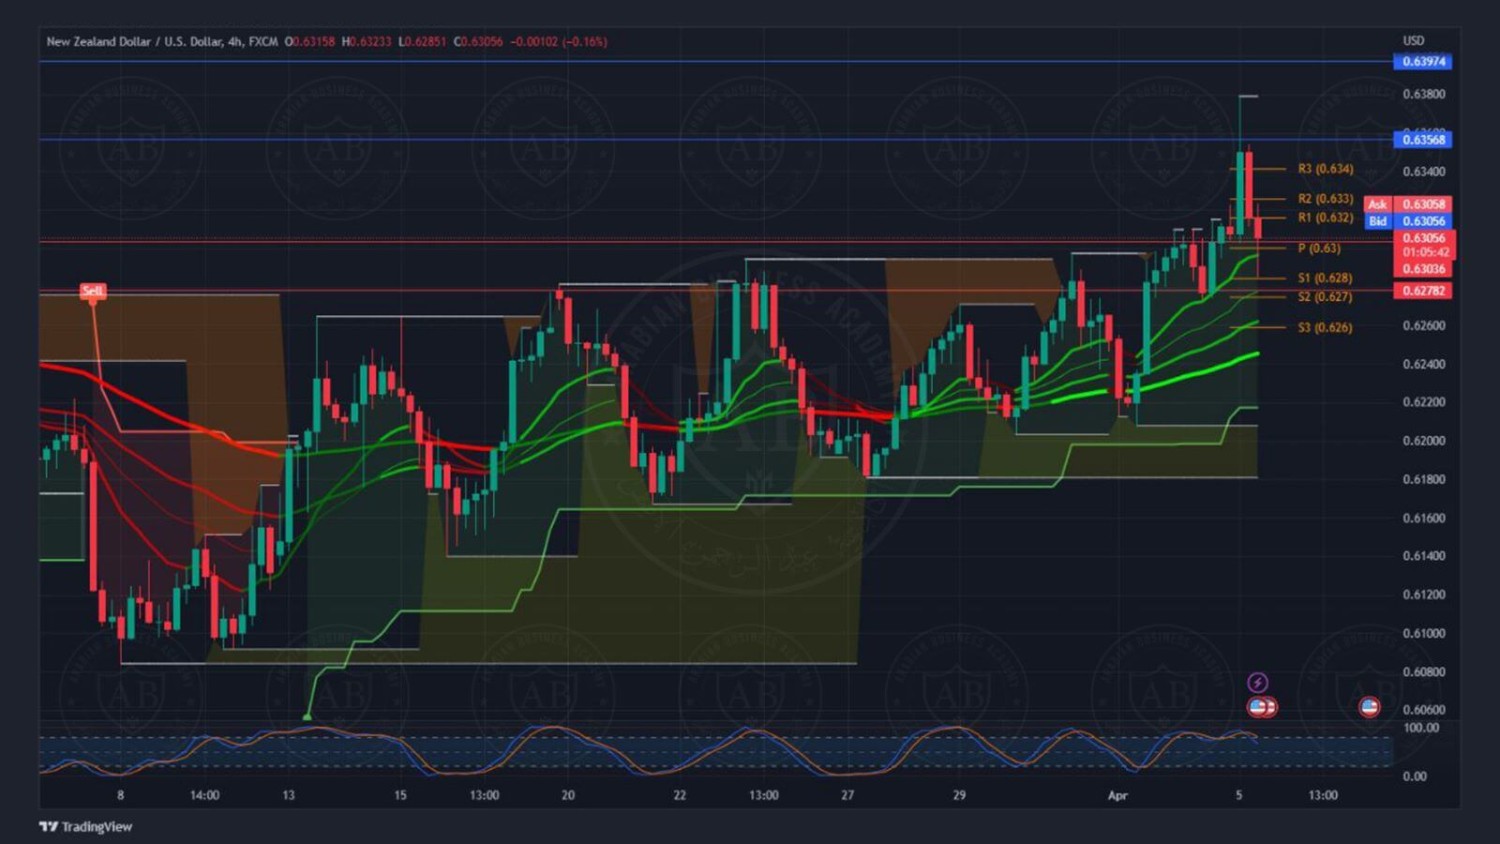The image size is (1500, 844).
Task: Click the close value C0.63056
Action: [478, 42]
